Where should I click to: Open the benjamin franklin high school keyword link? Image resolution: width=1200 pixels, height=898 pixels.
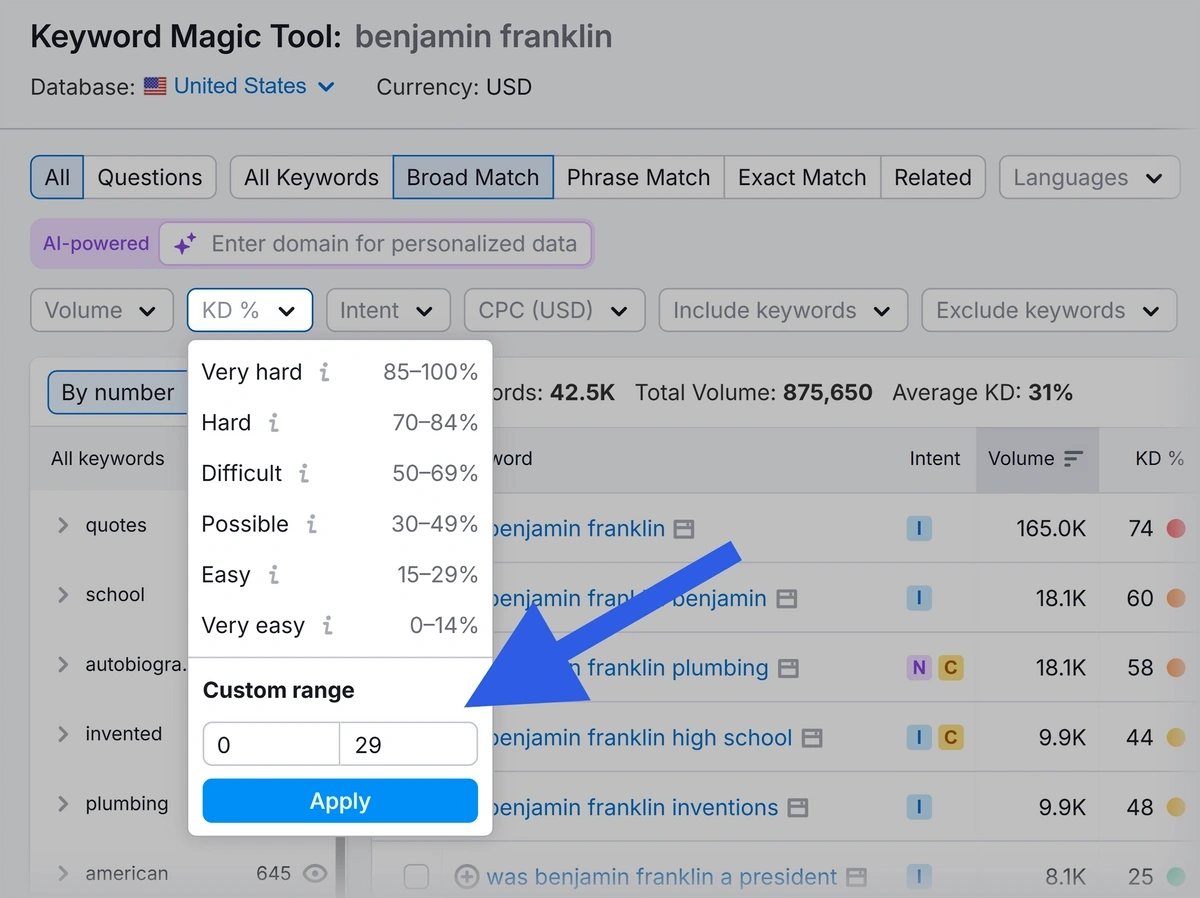(641, 738)
